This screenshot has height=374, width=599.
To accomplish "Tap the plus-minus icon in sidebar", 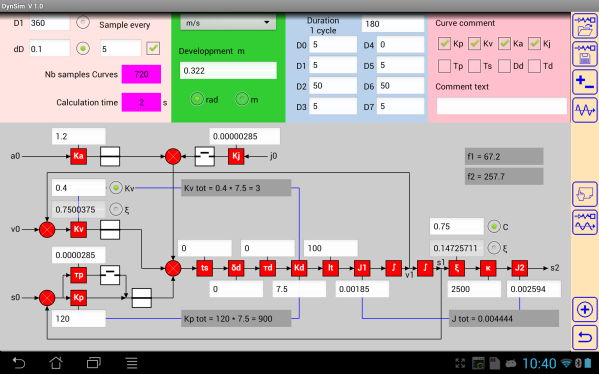I will click(584, 82).
